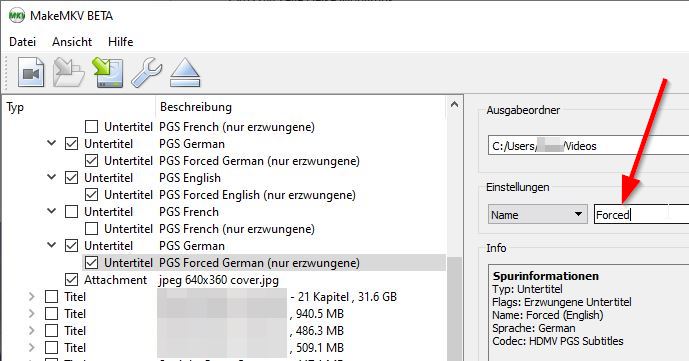Screen dimensions: 689x361
Task: Uncheck the cover.jpg Attachment checkbox
Action: click(71, 280)
